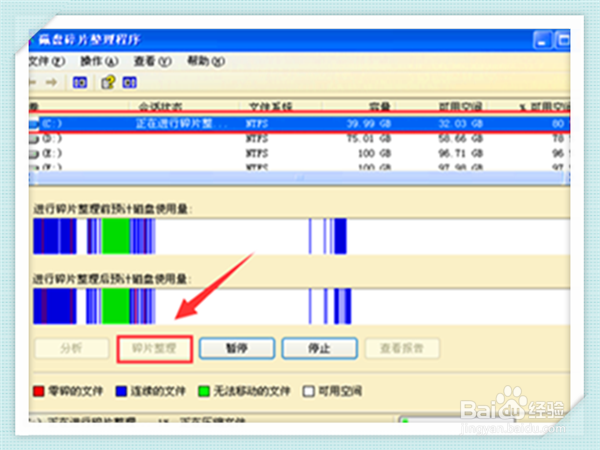Click the 100 GB capacity of E:
Image resolution: width=600 pixels, height=450 pixels.
click(374, 153)
